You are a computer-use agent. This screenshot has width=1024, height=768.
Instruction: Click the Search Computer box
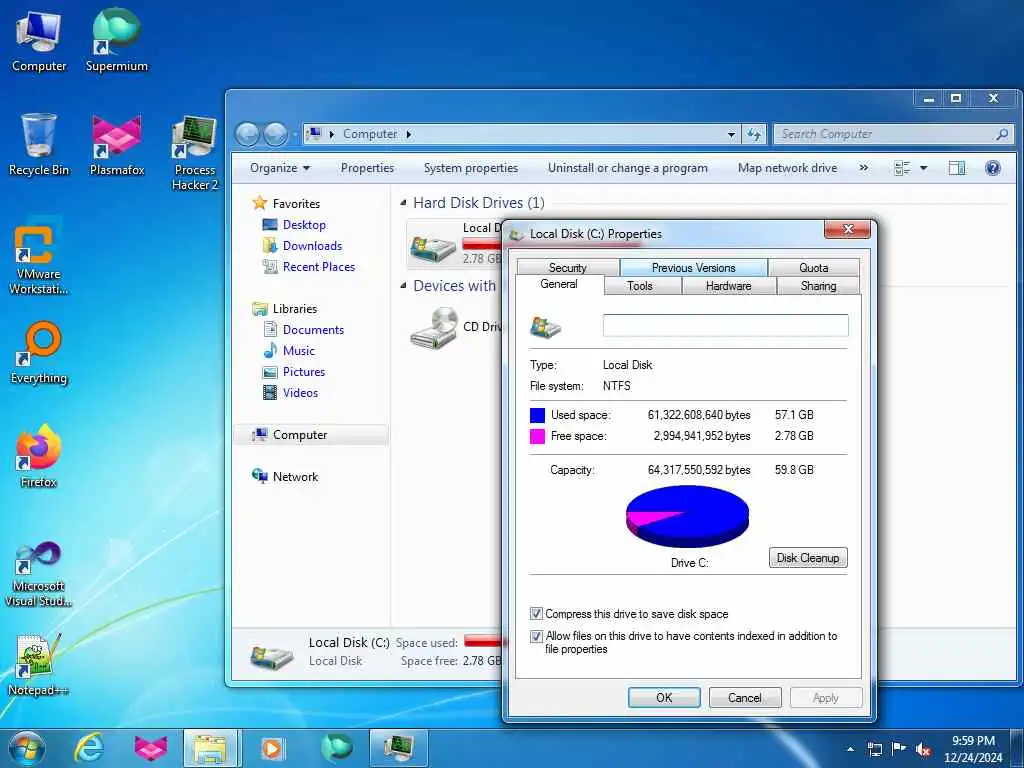tap(893, 135)
